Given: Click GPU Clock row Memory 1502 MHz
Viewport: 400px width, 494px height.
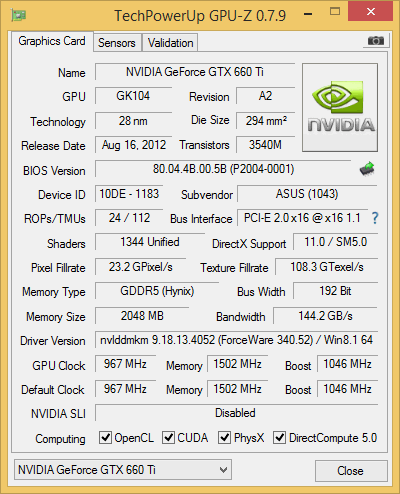Looking at the screenshot, I should [238, 364].
